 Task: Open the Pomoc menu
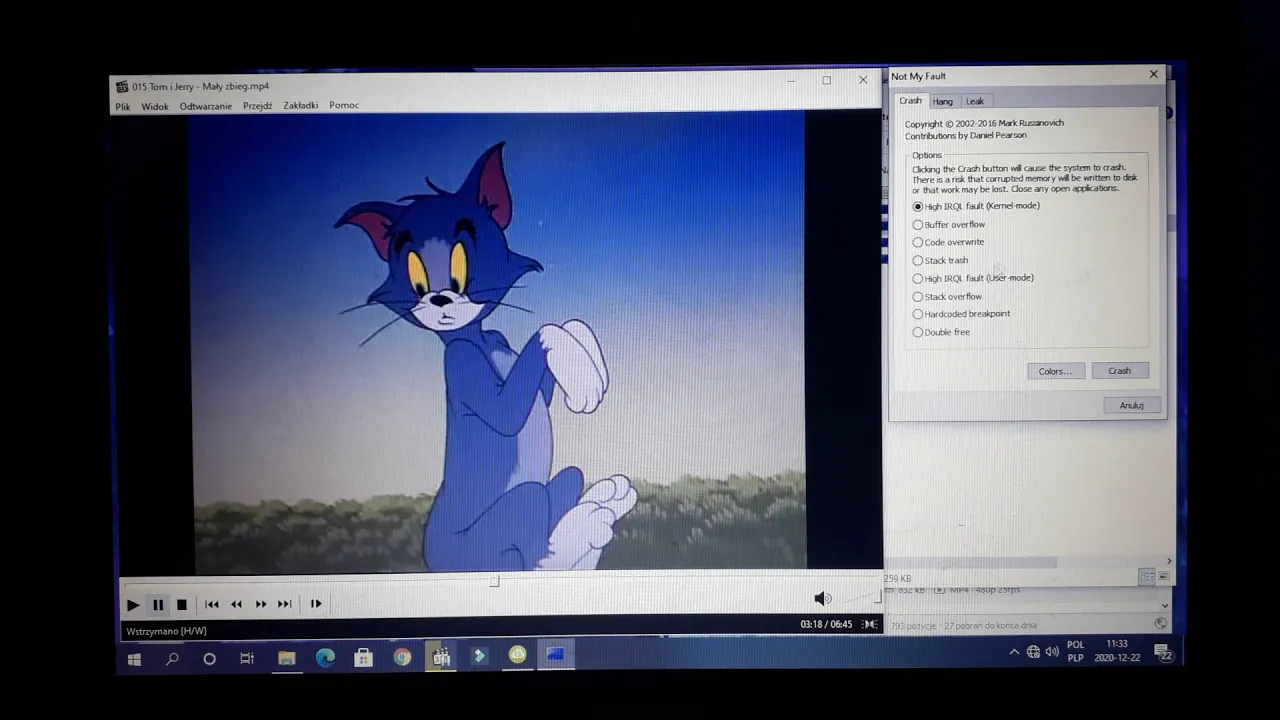344,105
